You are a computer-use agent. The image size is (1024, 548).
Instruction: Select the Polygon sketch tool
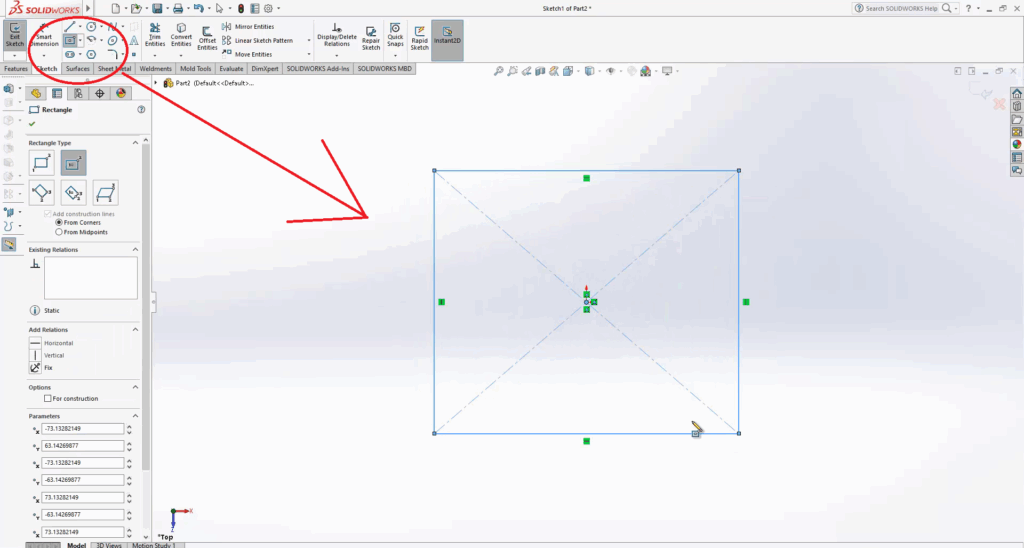tap(91, 54)
